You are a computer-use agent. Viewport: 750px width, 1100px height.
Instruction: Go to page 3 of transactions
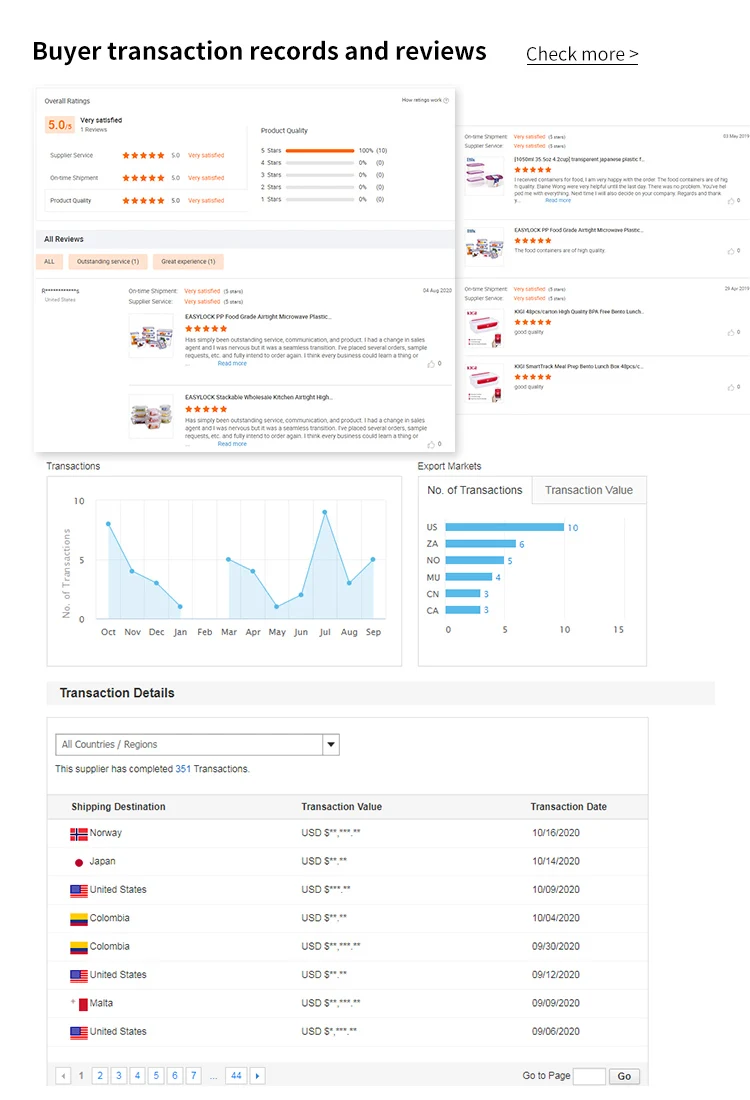coord(119,1075)
